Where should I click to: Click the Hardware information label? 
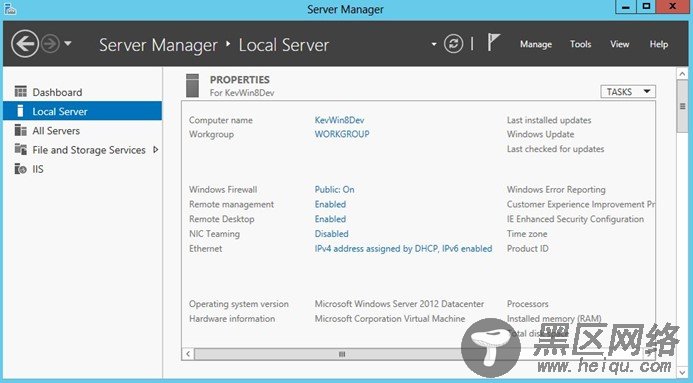coord(232,318)
